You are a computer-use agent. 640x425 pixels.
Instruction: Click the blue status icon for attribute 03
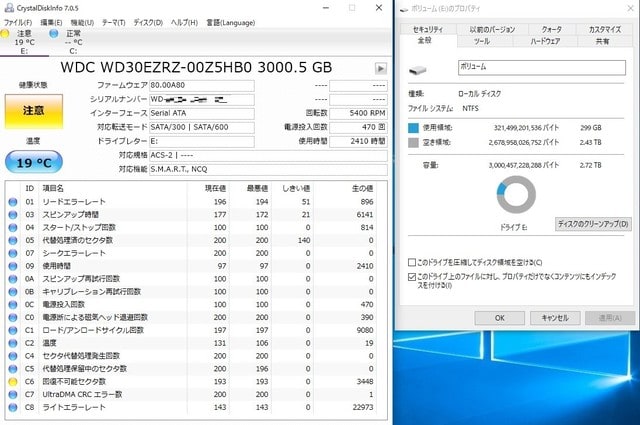(x=13, y=215)
